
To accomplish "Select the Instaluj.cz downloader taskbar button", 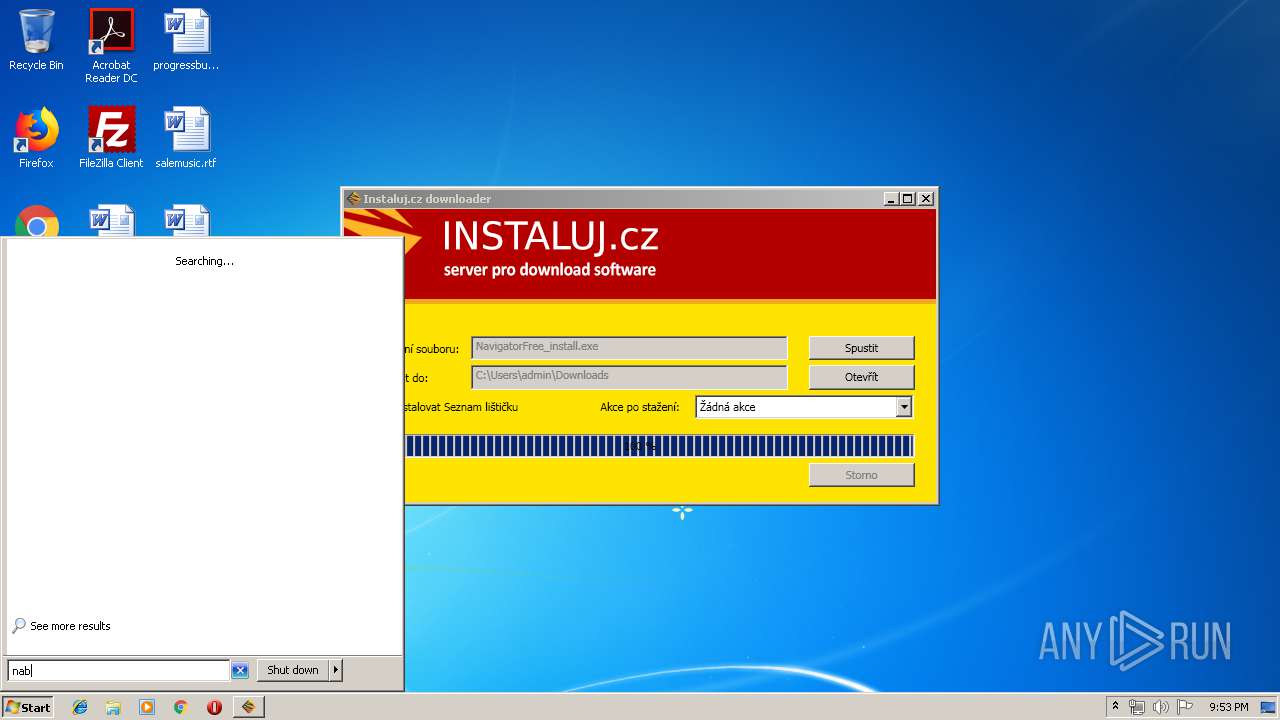I will click(x=248, y=707).
